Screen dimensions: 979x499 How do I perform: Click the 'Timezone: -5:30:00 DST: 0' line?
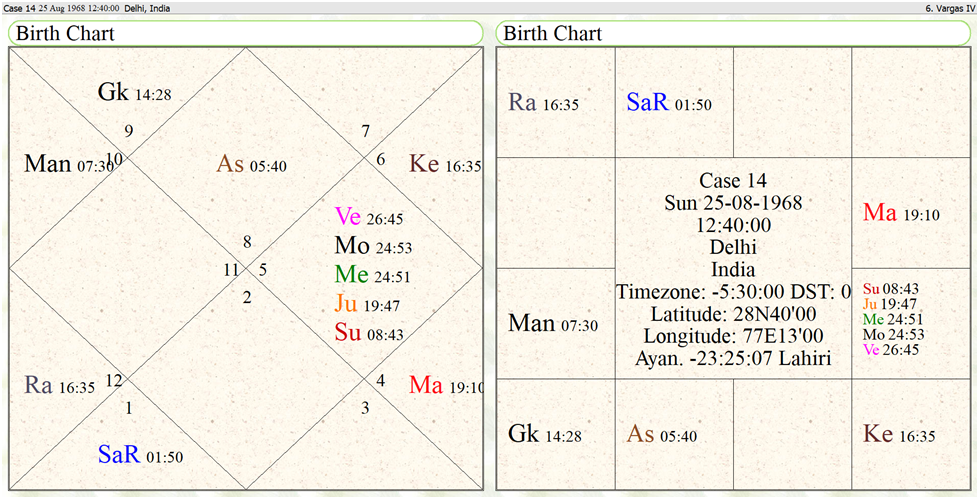[733, 292]
